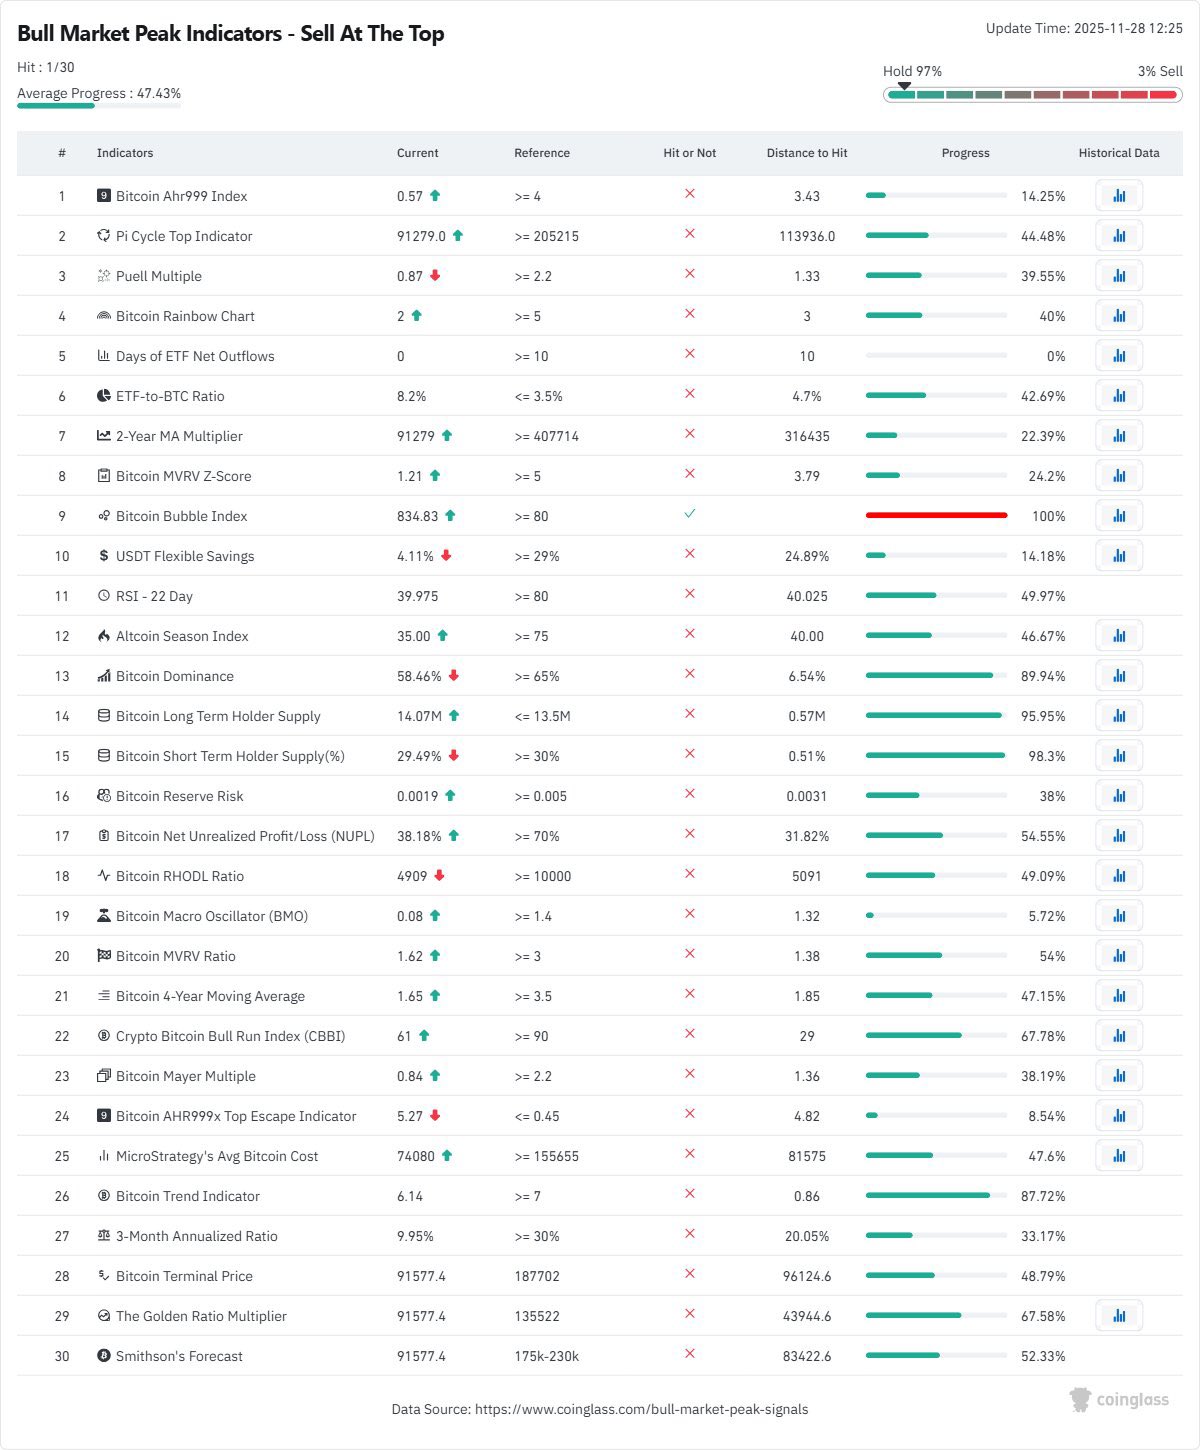The width and height of the screenshot is (1200, 1450).
Task: View Altcoin Season Index historical chart
Action: point(1119,635)
